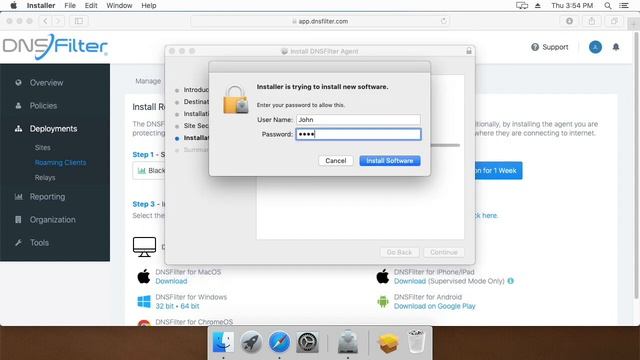Click the lock icon in authentication dialog

coord(236,99)
